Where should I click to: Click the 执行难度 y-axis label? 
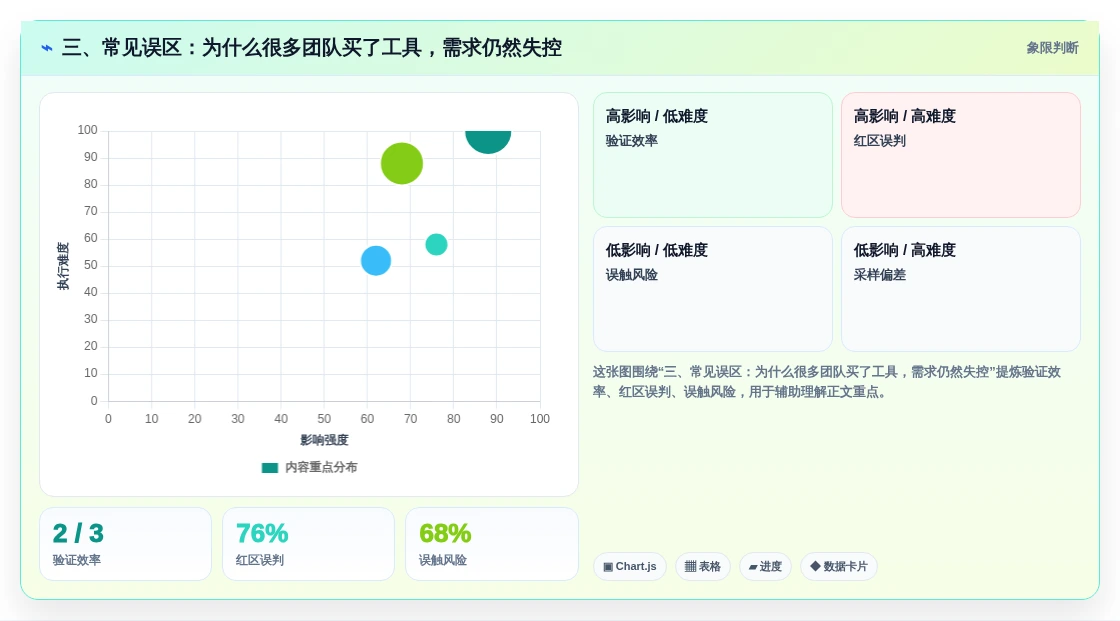pyautogui.click(x=63, y=266)
